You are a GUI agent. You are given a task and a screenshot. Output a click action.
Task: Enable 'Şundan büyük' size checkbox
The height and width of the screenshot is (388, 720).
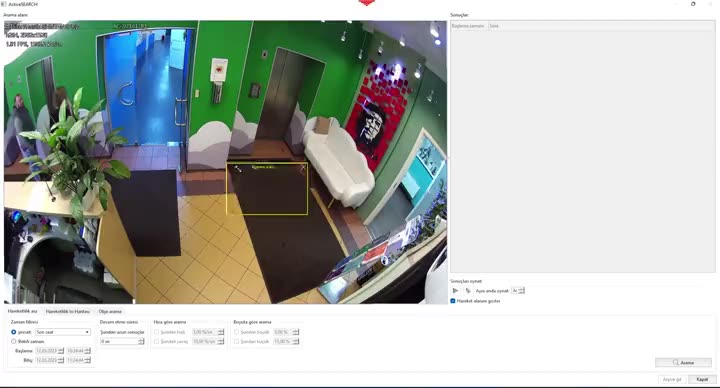tap(236, 332)
